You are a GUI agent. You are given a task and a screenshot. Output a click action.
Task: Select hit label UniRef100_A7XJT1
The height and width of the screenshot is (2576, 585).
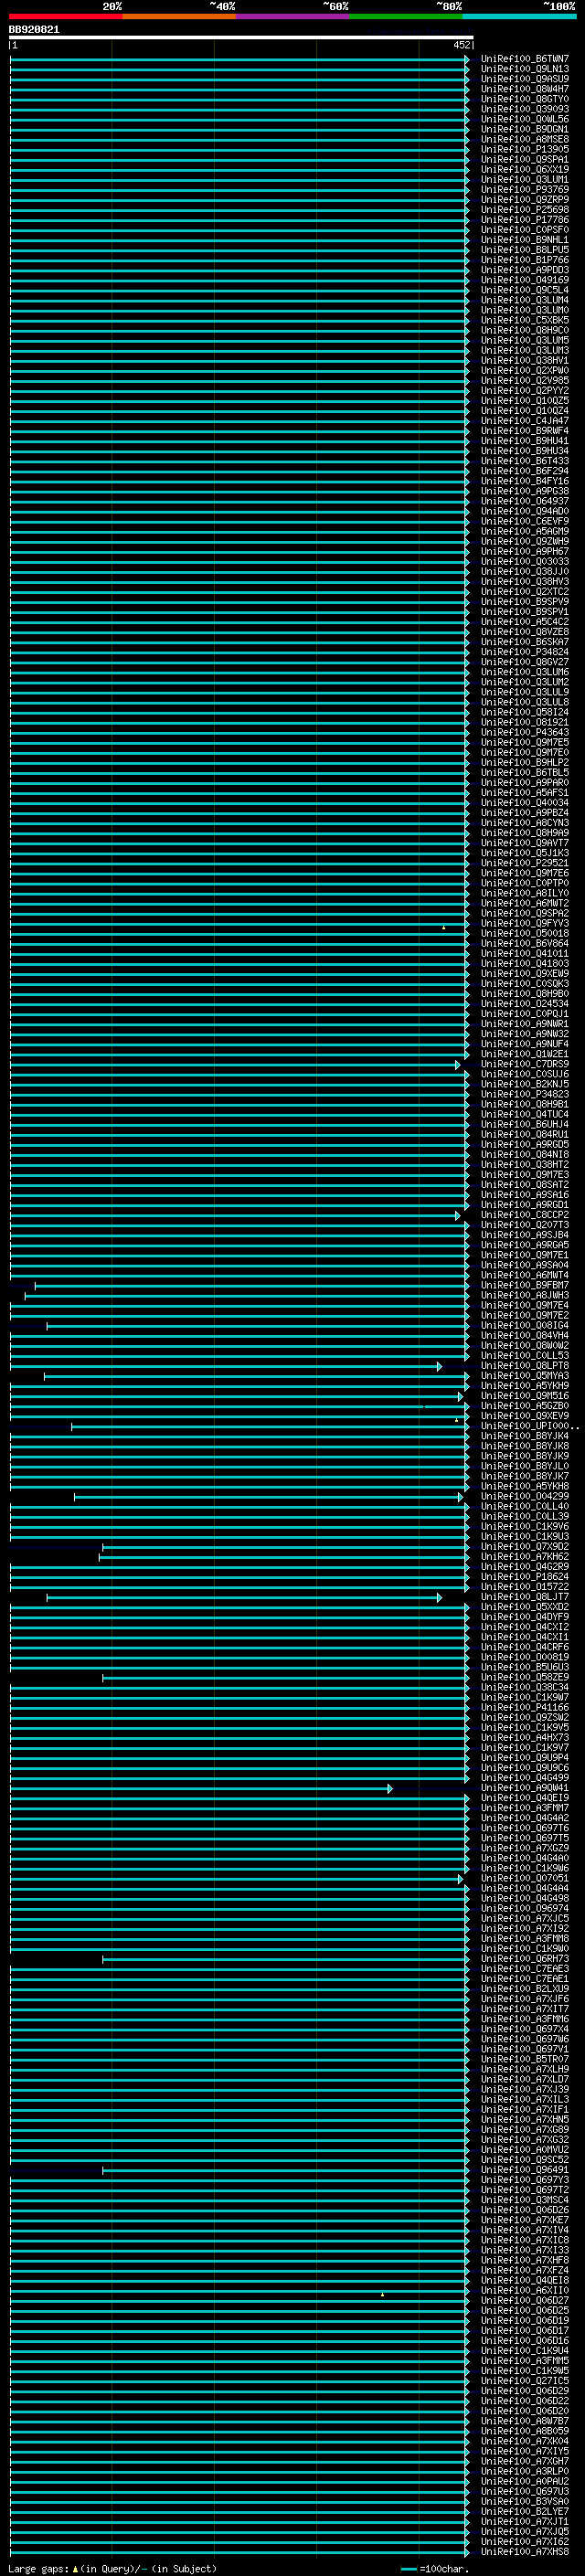[525, 2522]
